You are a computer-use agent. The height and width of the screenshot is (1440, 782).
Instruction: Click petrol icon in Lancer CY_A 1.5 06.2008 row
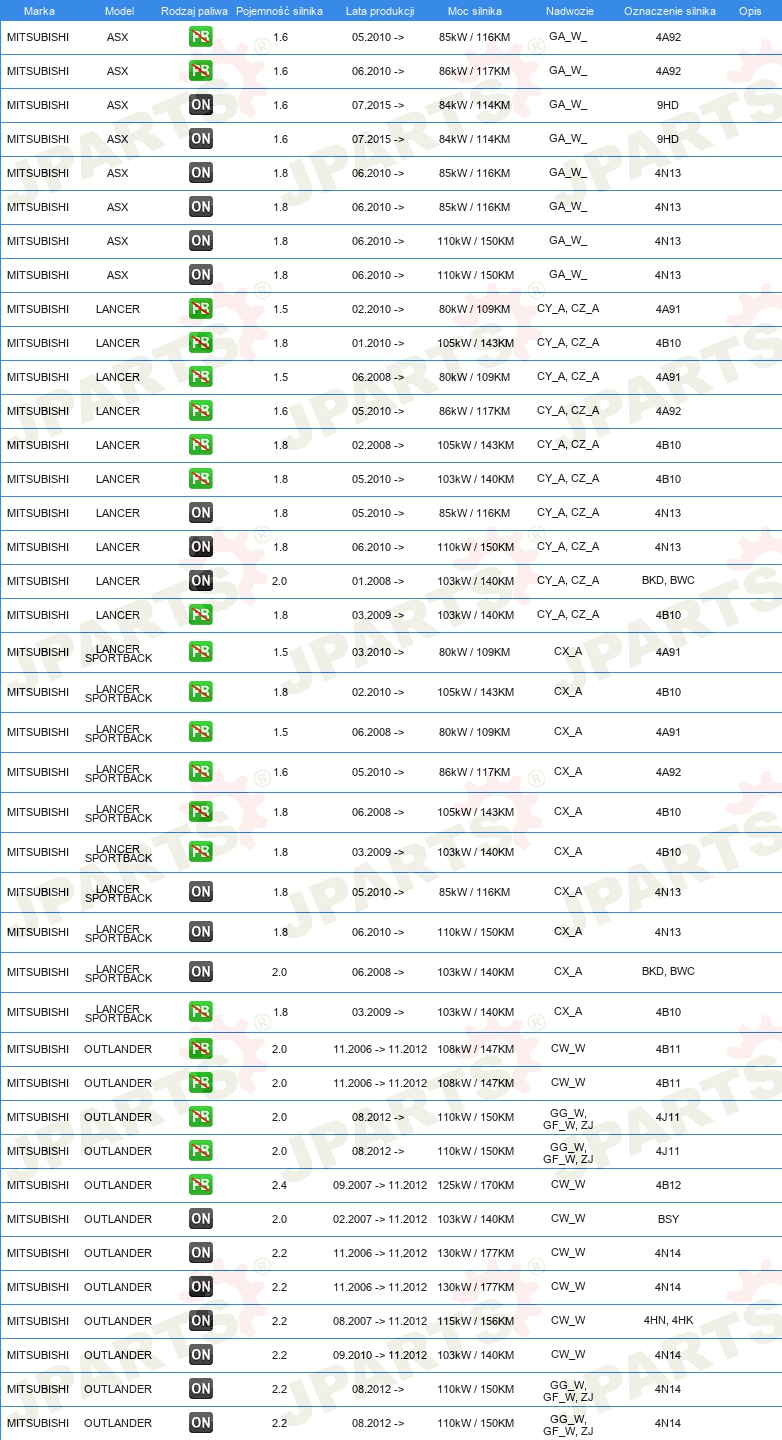201,377
